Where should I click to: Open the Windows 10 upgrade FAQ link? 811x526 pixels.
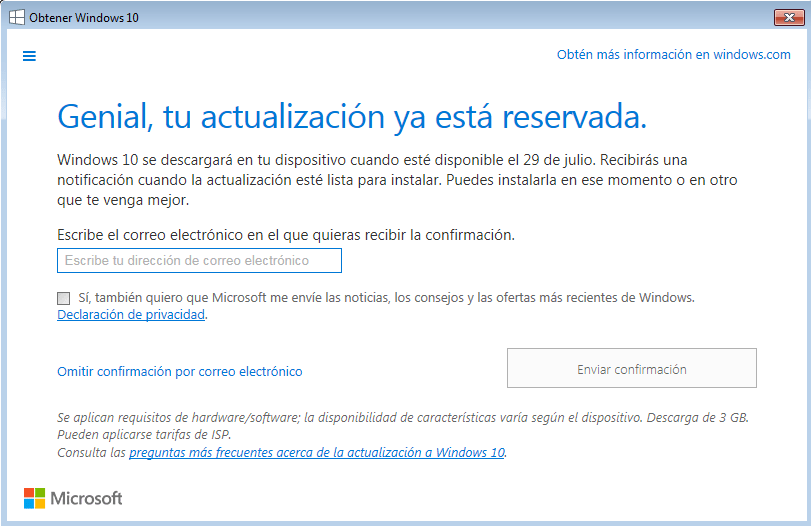click(x=317, y=453)
